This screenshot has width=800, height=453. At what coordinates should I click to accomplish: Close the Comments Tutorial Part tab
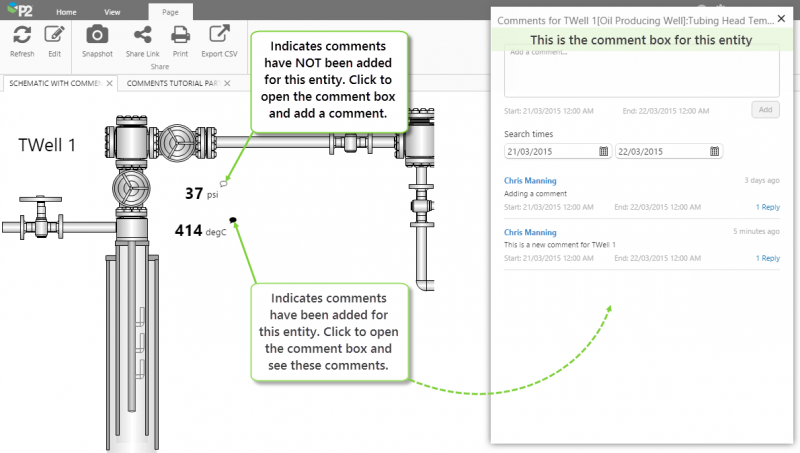click(x=227, y=83)
